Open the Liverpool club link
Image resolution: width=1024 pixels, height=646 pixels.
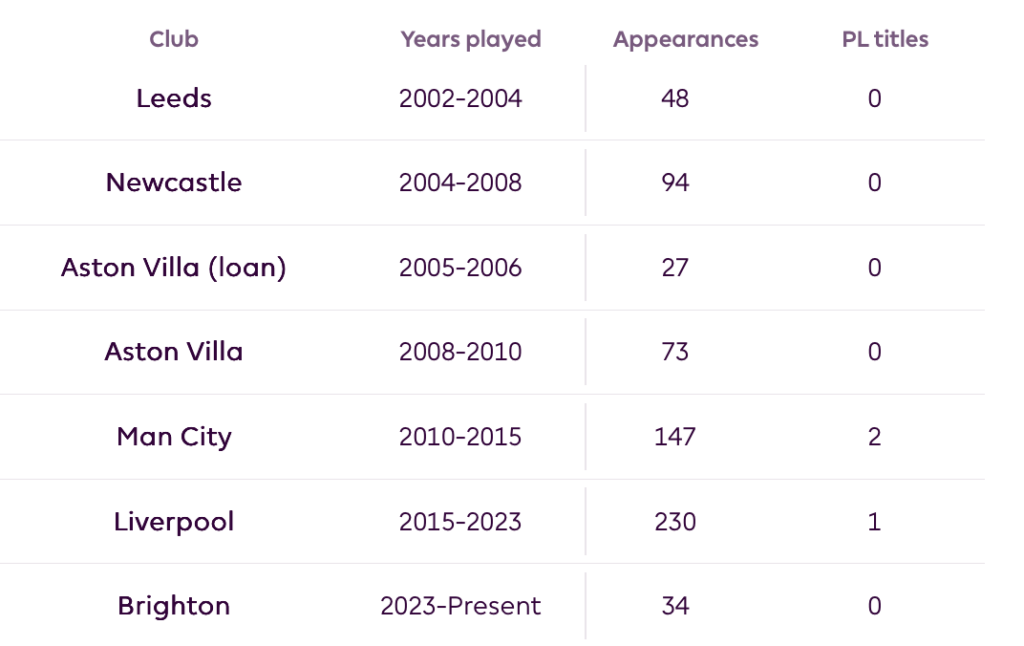174,521
